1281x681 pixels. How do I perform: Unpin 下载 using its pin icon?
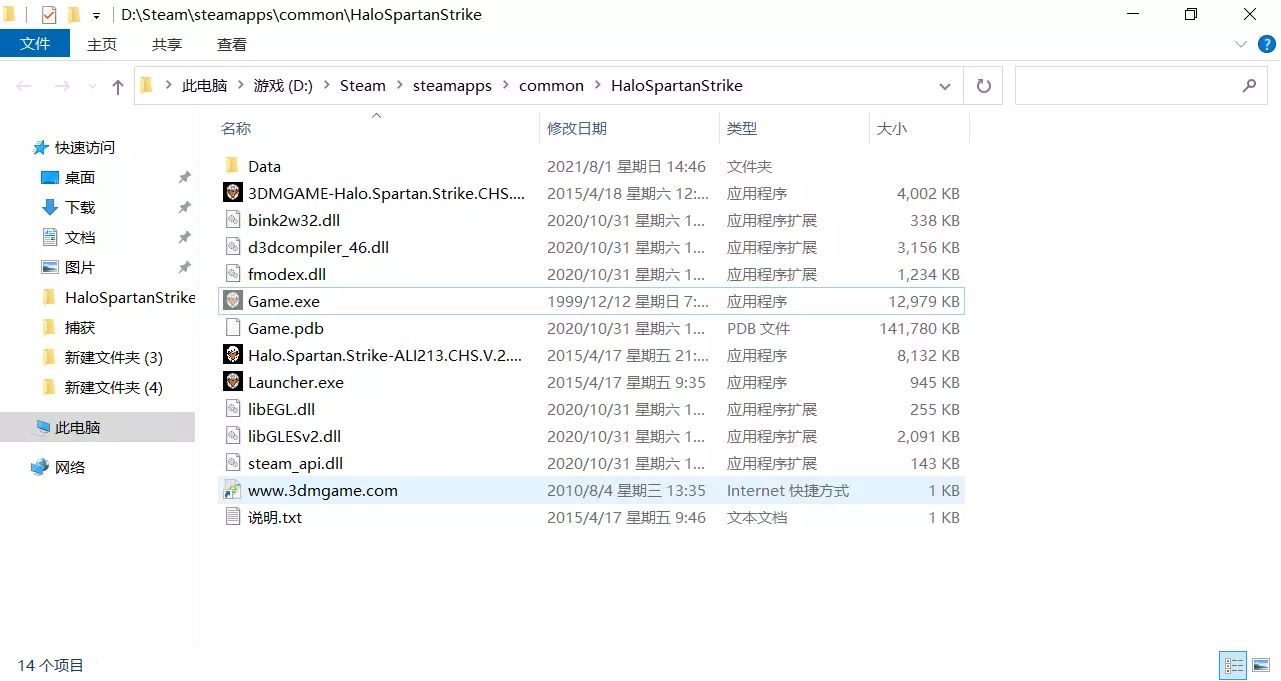[184, 207]
